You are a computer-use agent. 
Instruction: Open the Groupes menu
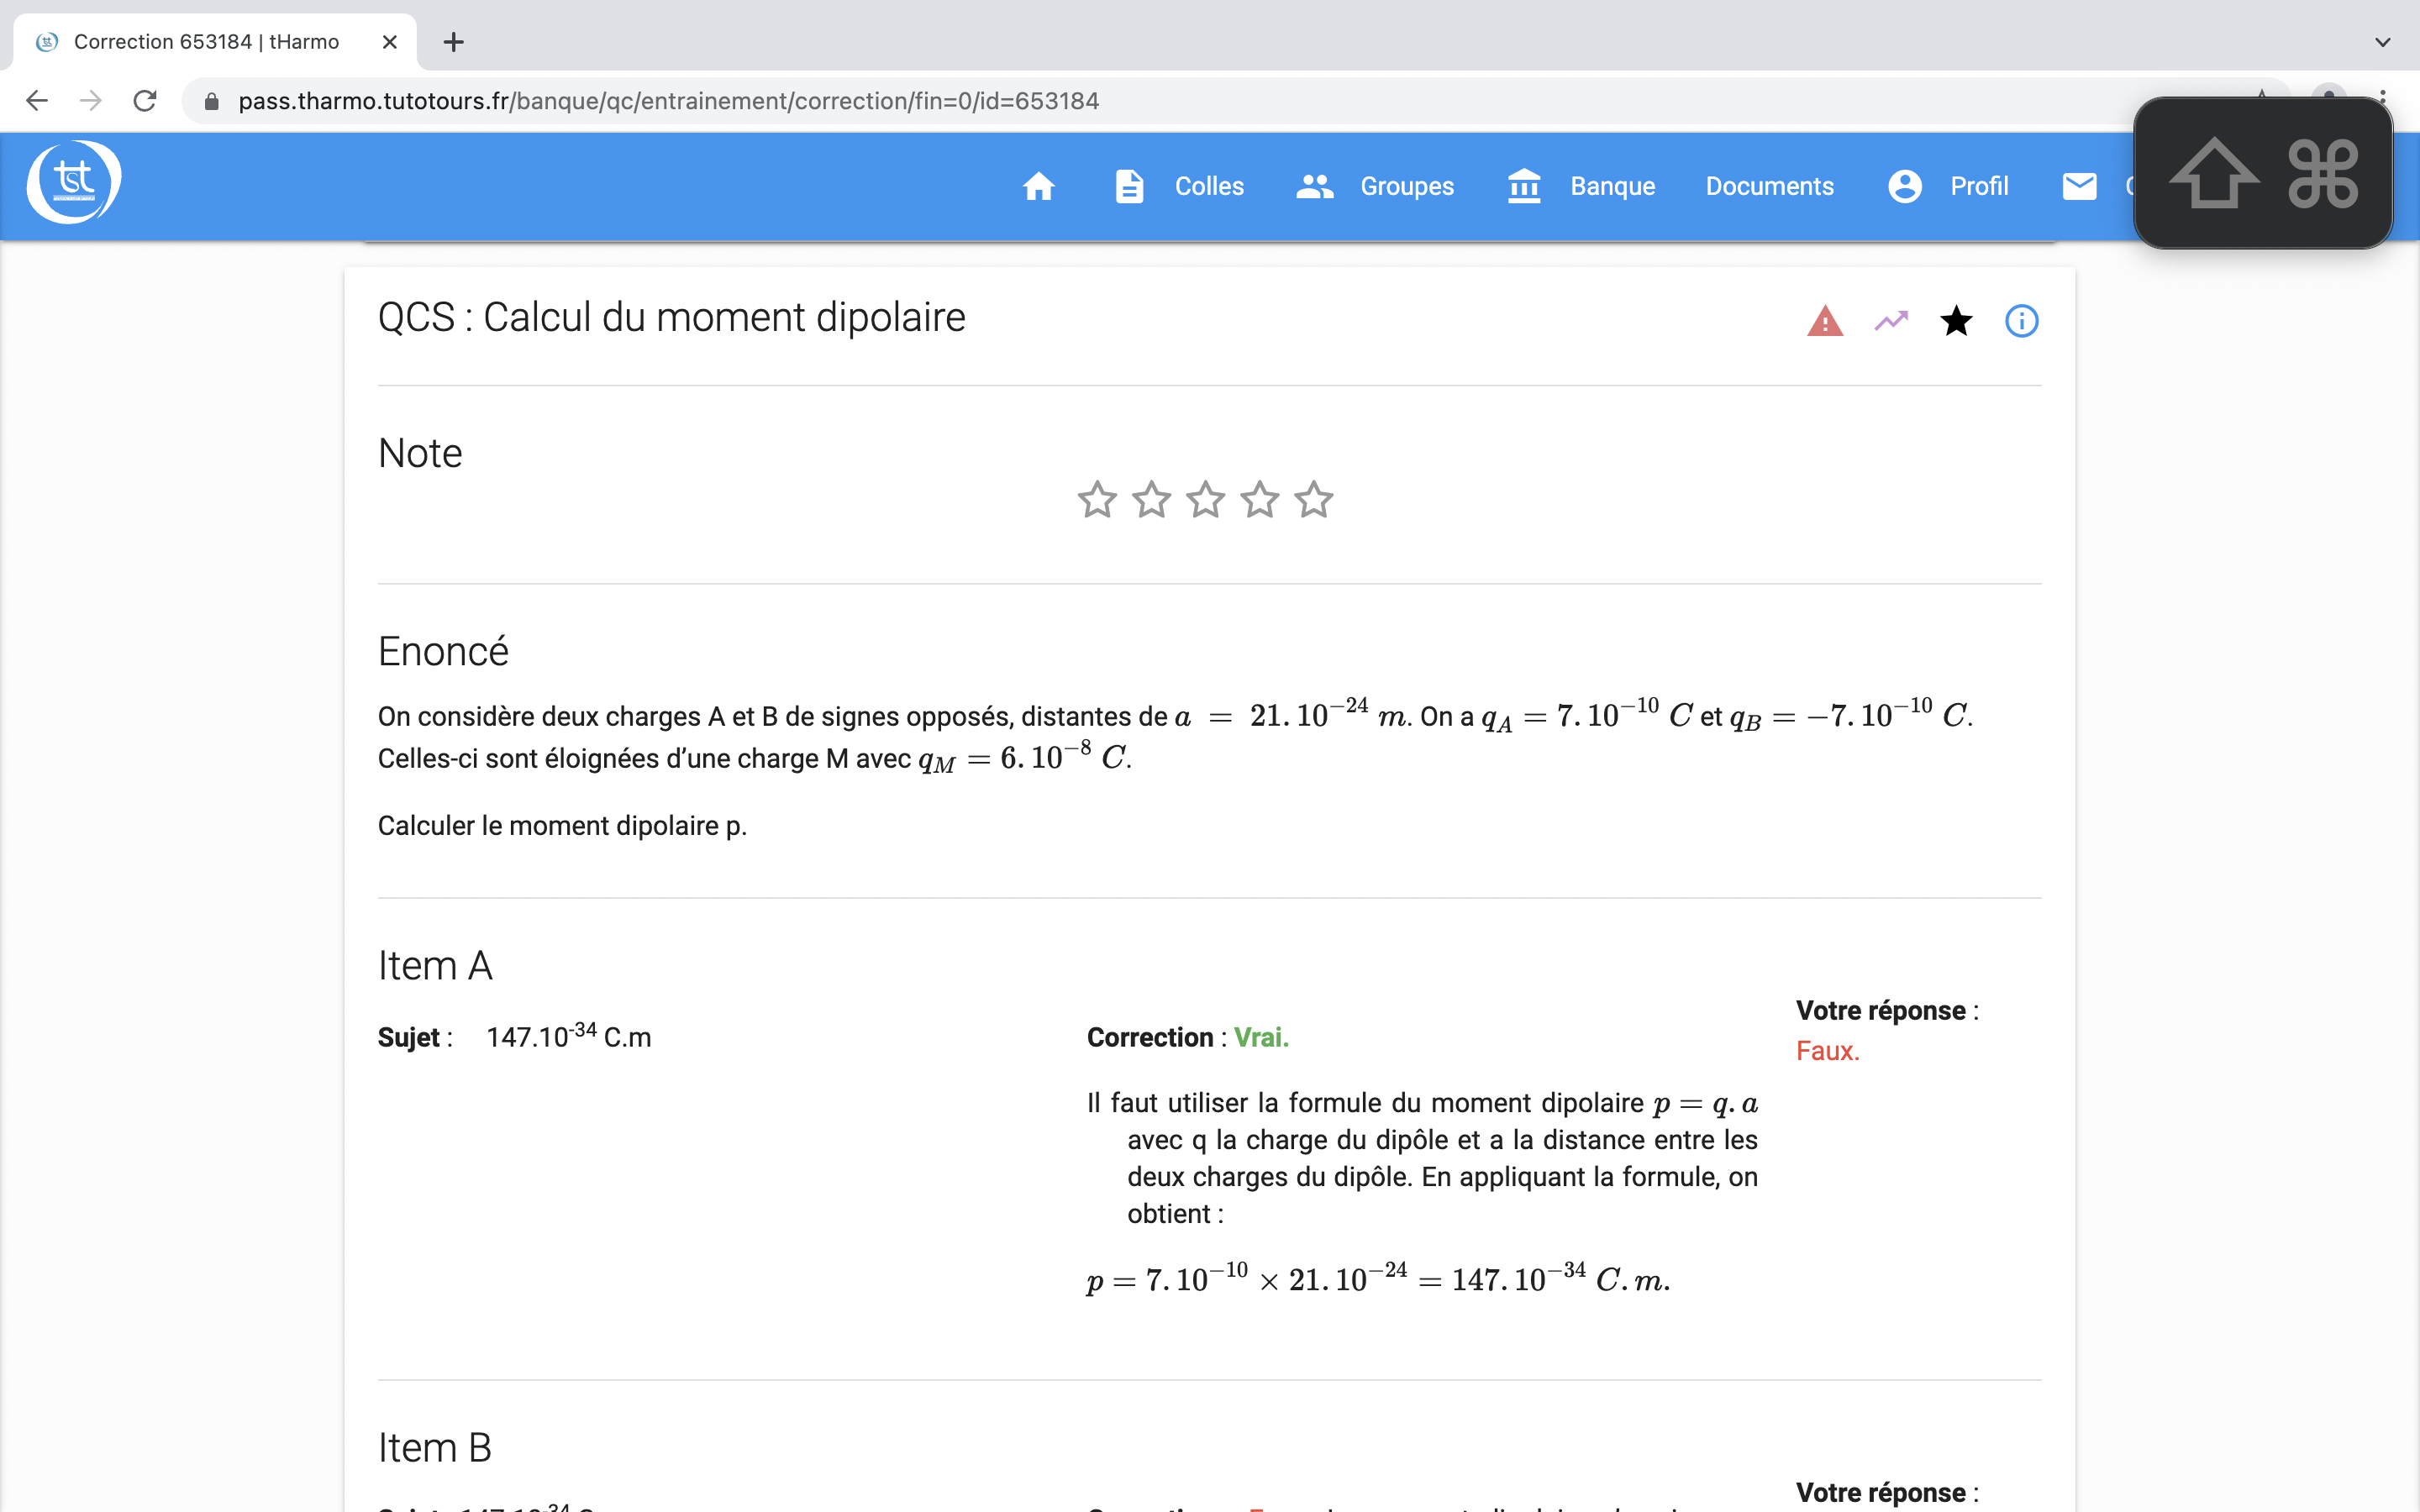tap(1407, 186)
